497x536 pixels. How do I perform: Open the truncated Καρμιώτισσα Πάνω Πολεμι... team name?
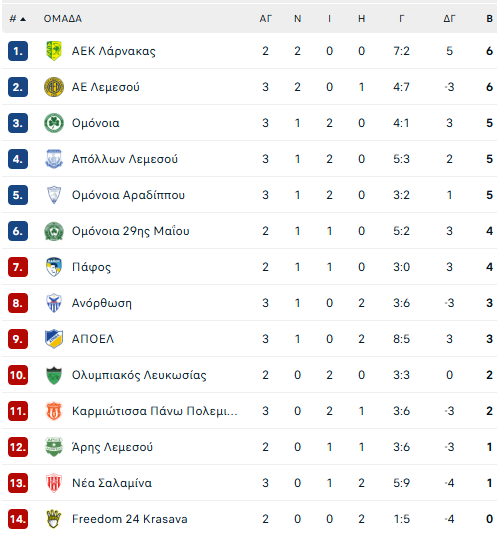155,411
